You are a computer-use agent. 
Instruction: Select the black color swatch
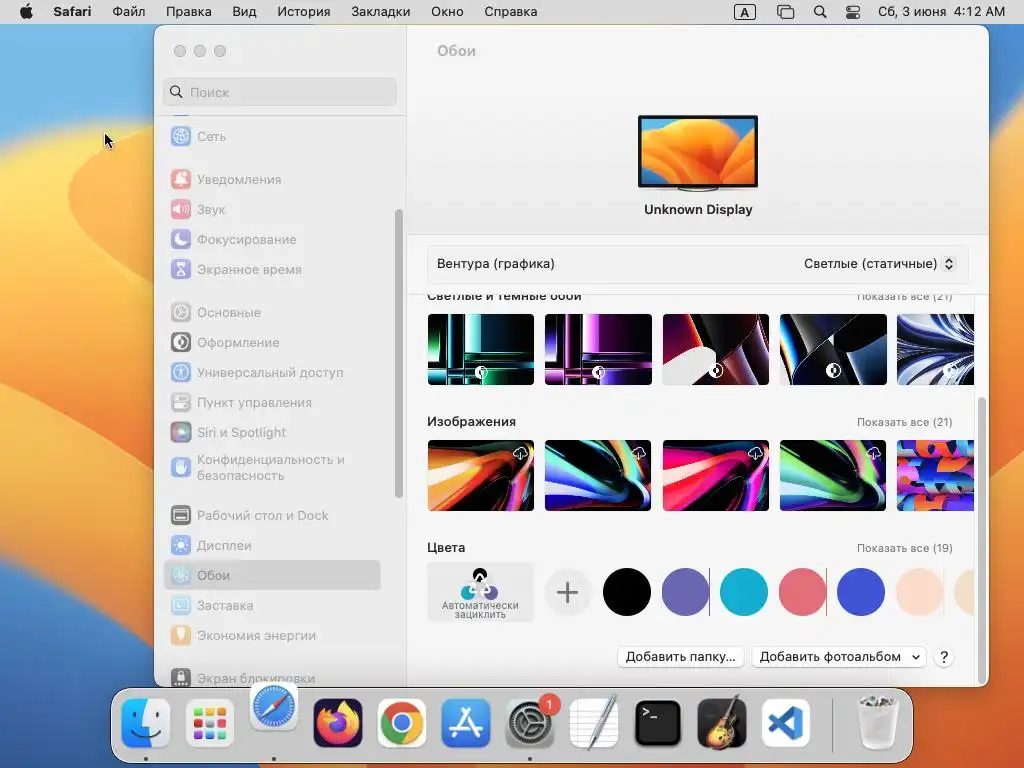coord(626,592)
